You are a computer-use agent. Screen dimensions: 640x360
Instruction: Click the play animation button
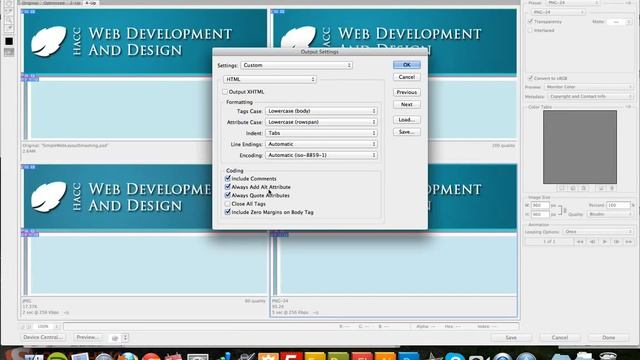(x=604, y=242)
